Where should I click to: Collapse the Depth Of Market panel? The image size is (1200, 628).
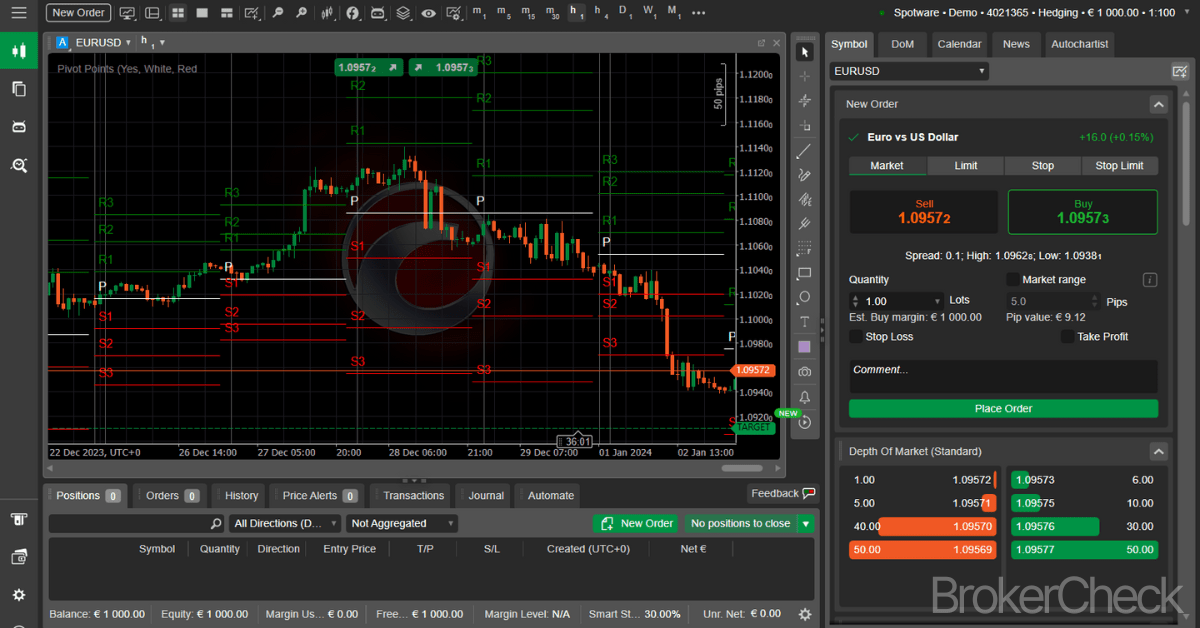[1158, 451]
